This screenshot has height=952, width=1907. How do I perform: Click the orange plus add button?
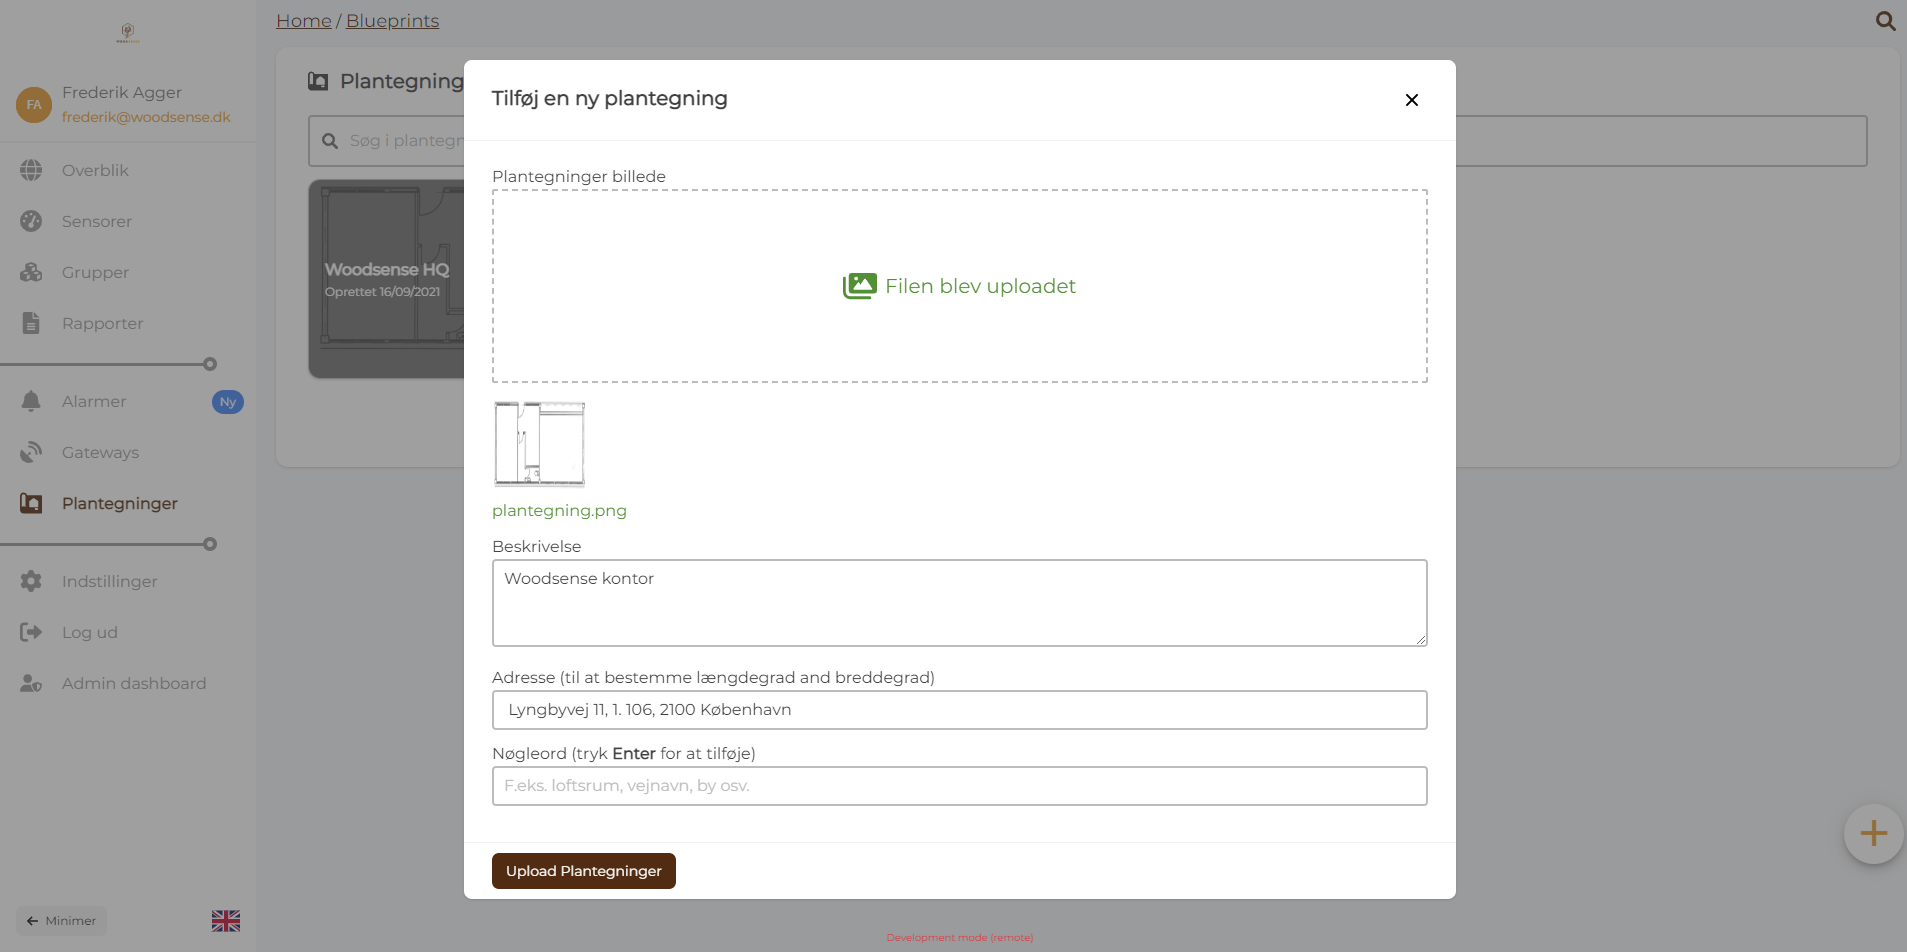[x=1873, y=833]
